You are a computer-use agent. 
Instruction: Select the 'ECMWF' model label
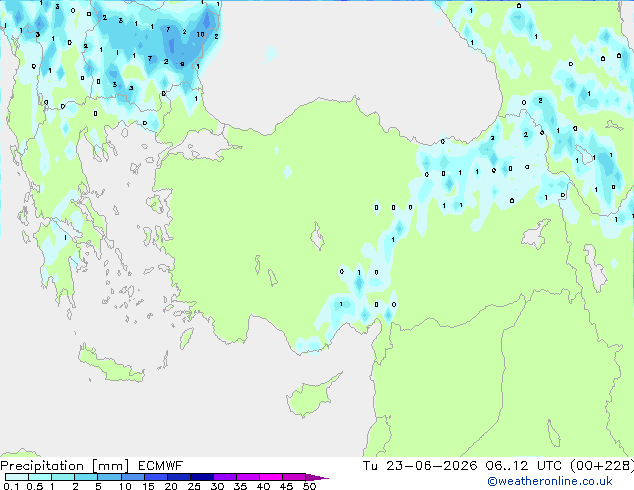(x=161, y=466)
